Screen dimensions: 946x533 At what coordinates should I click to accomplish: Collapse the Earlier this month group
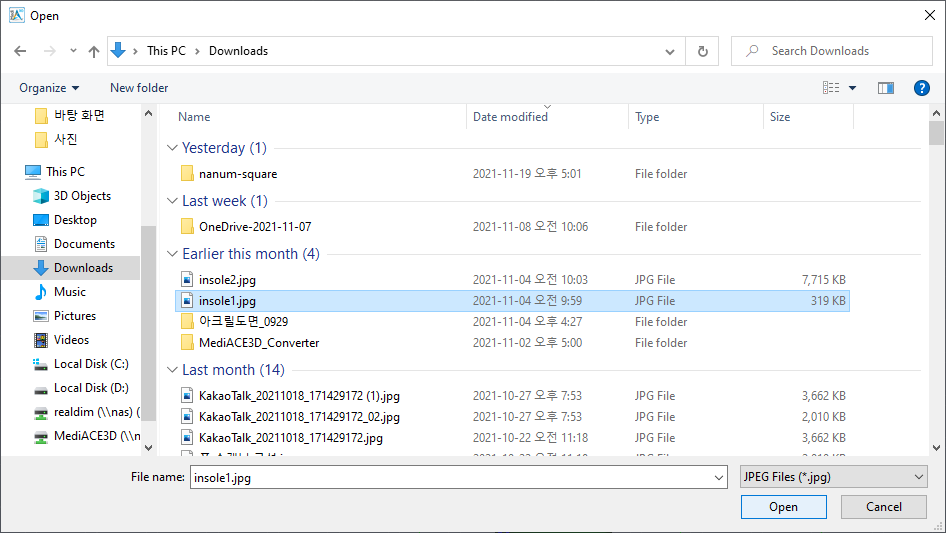pyautogui.click(x=172, y=254)
